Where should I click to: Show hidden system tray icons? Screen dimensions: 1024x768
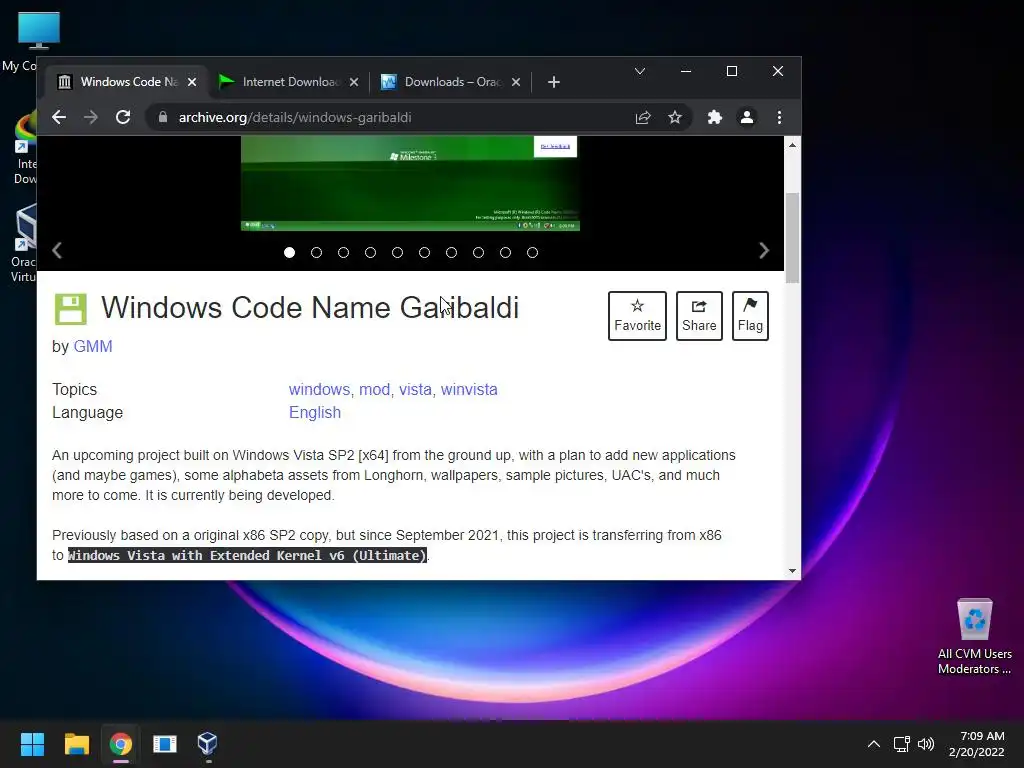tap(874, 744)
